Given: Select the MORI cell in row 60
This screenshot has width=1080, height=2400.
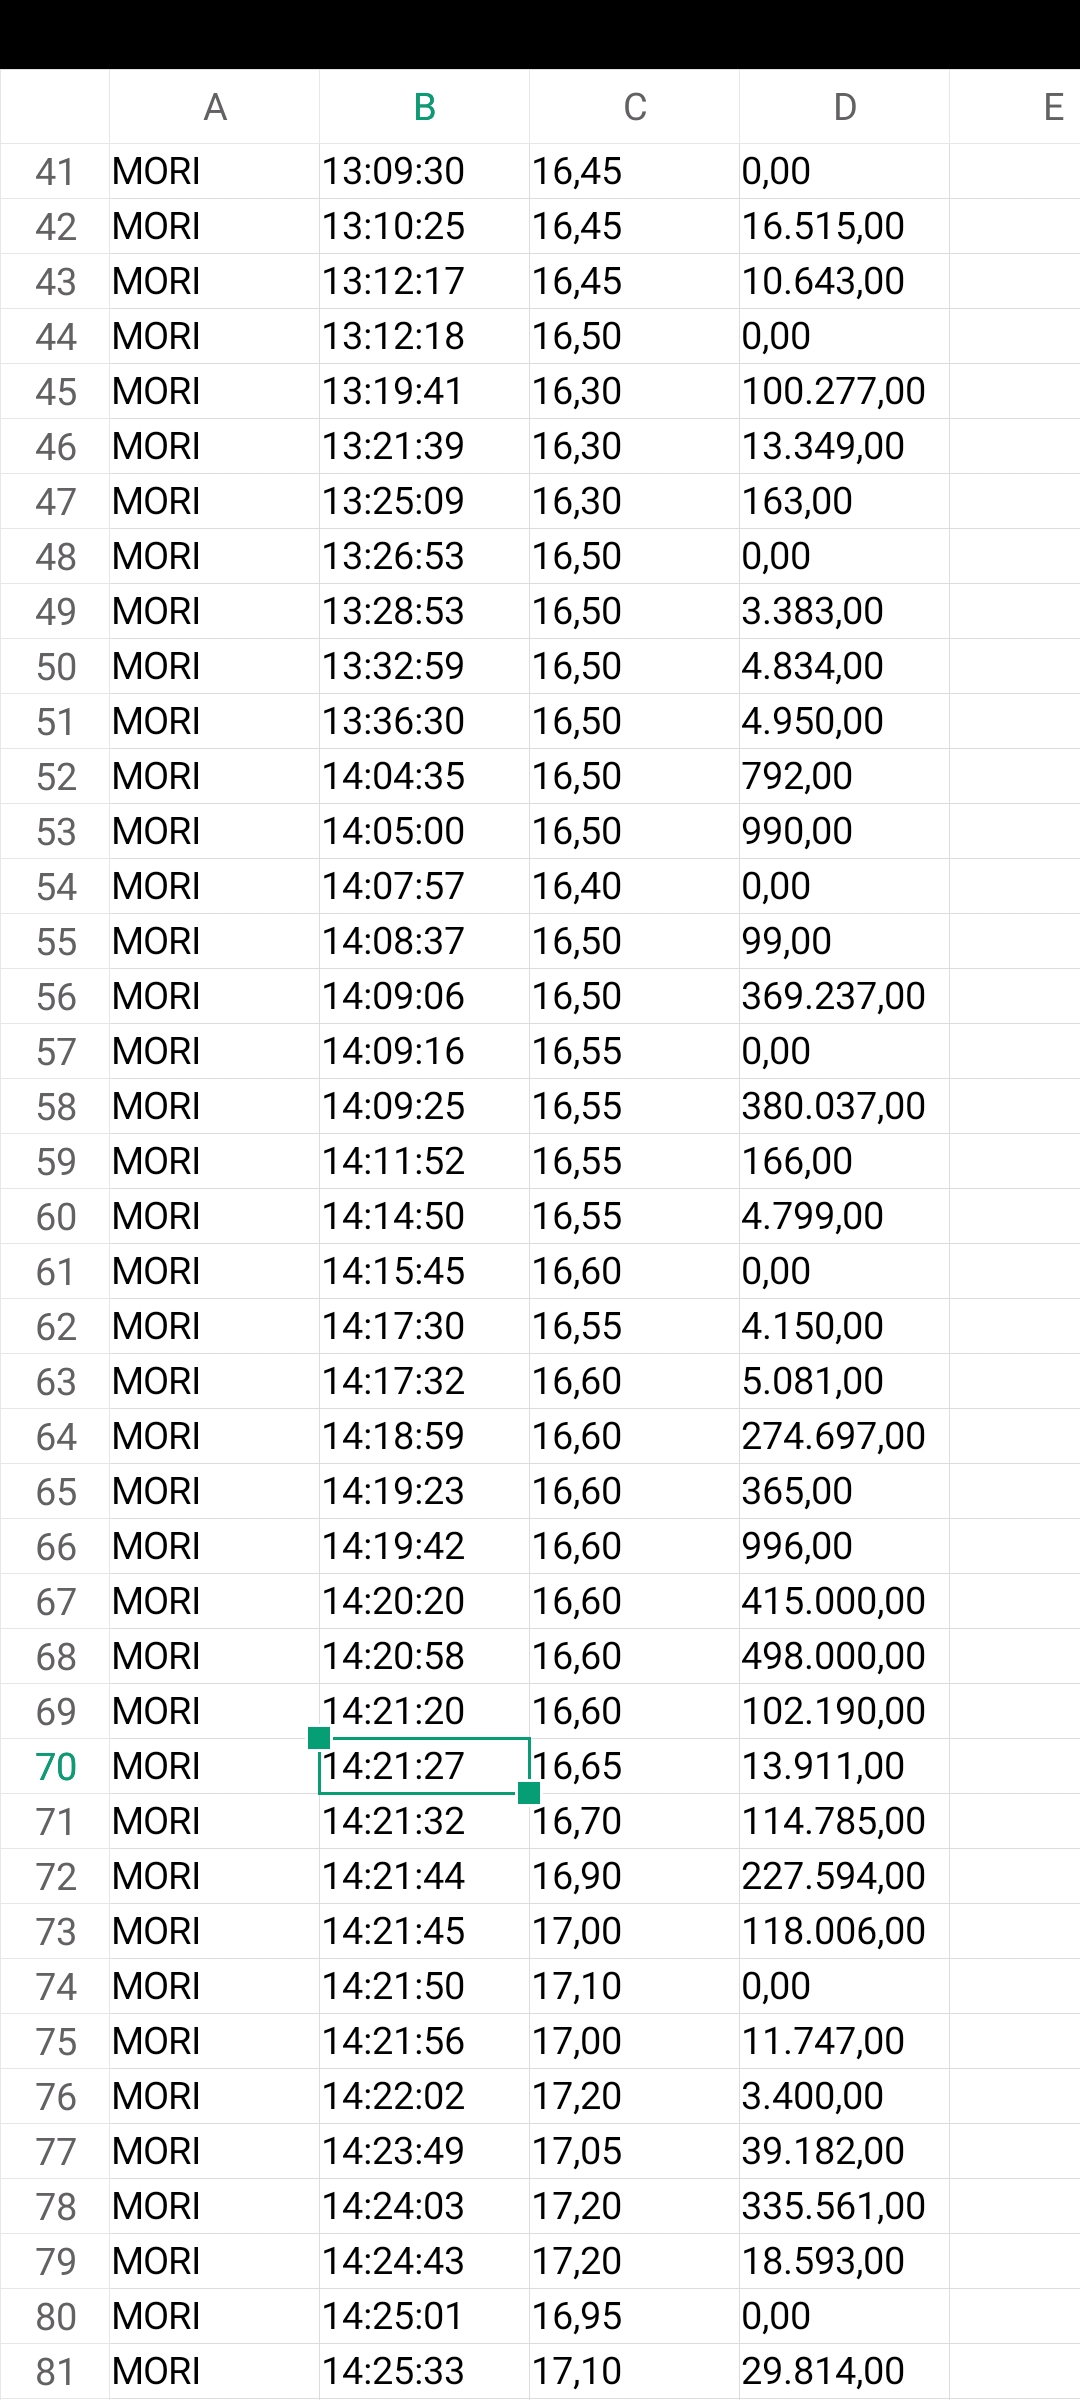Looking at the screenshot, I should pyautogui.click(x=214, y=1217).
